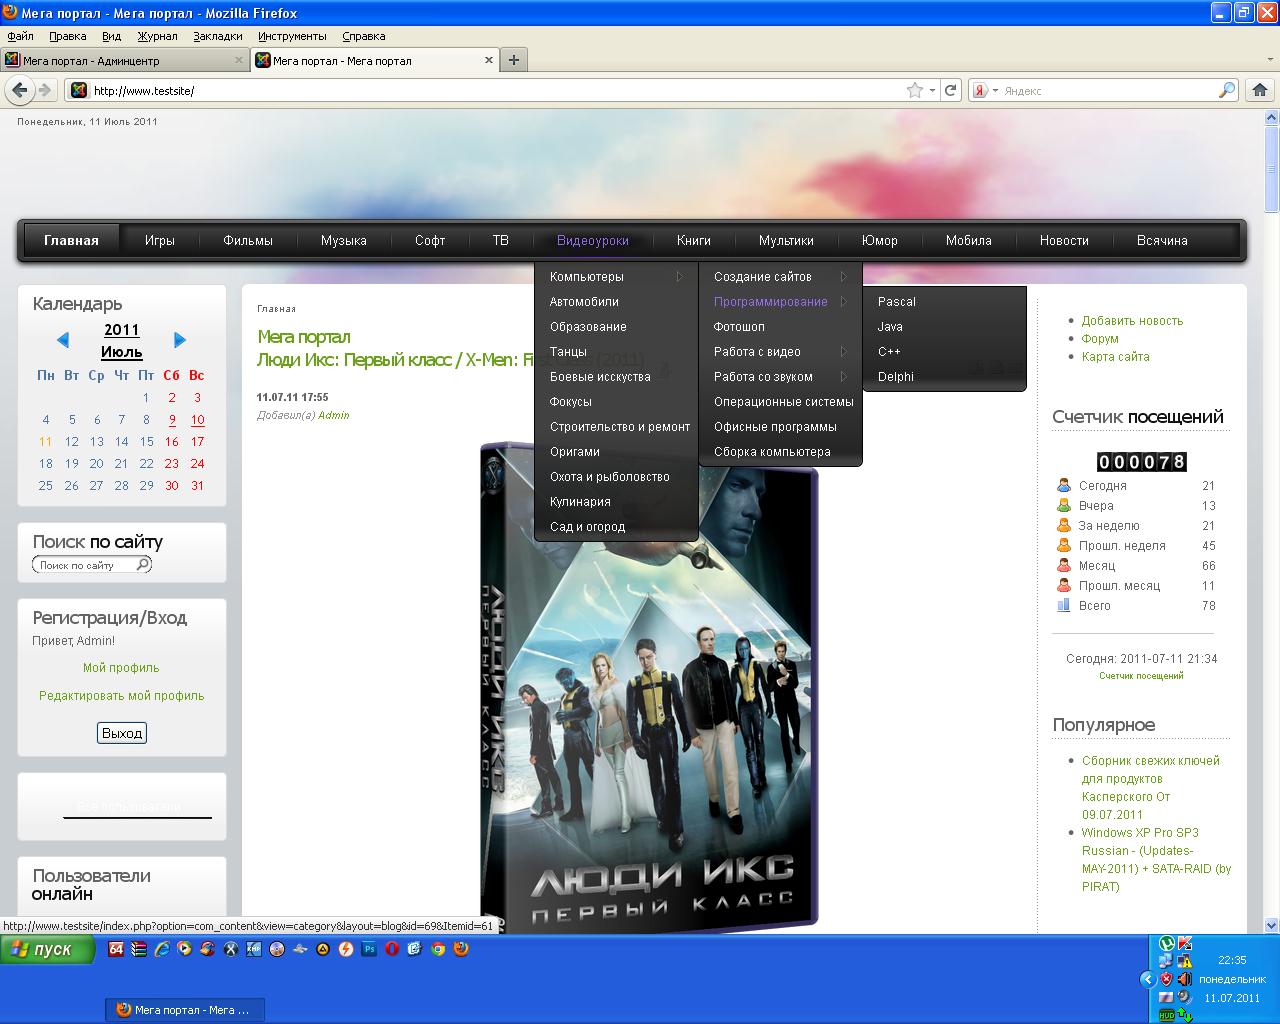Click the Выход logout button
The height and width of the screenshot is (1024, 1280).
(122, 733)
